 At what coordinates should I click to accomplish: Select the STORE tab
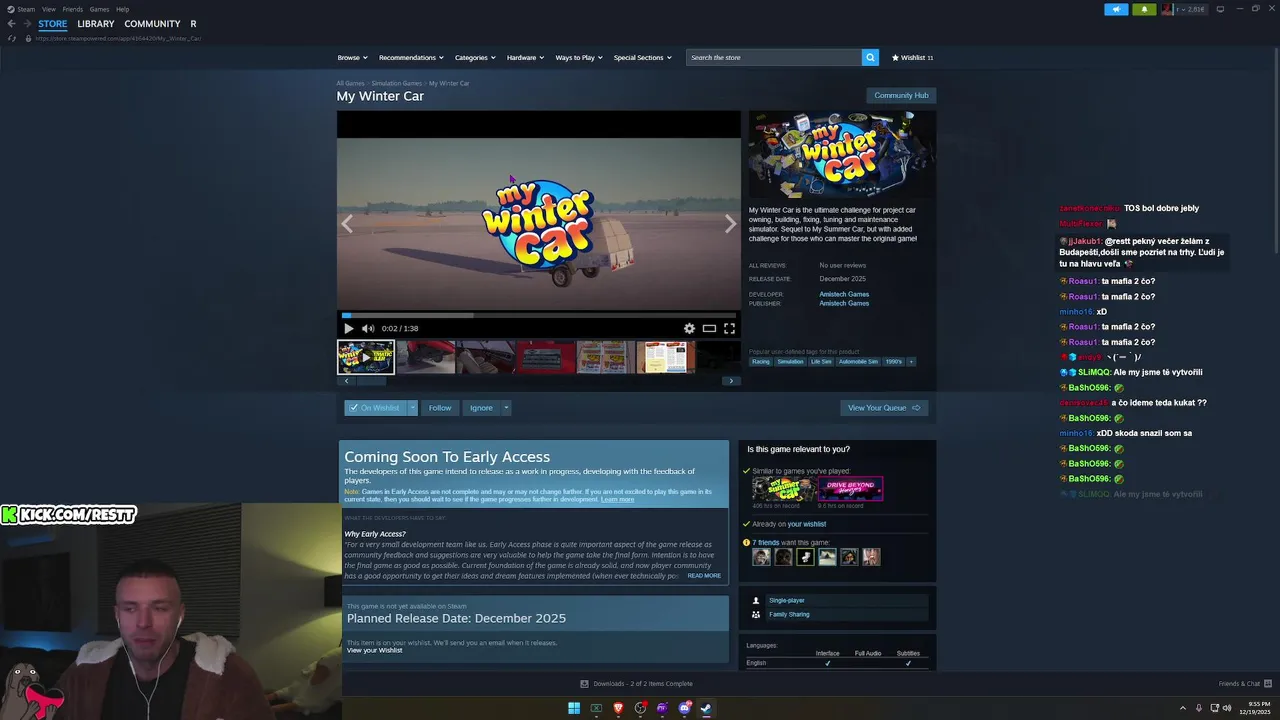click(53, 24)
